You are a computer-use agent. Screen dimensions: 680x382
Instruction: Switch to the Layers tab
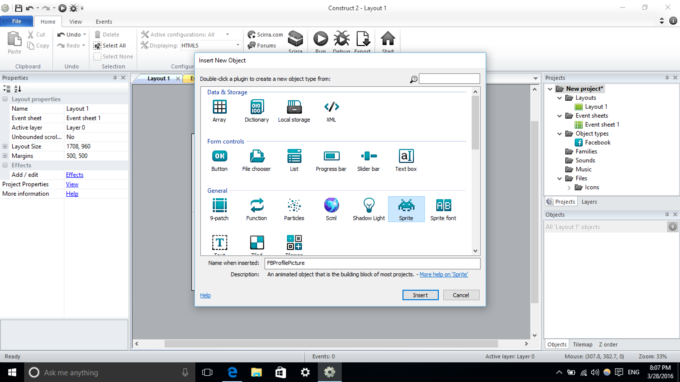click(589, 202)
